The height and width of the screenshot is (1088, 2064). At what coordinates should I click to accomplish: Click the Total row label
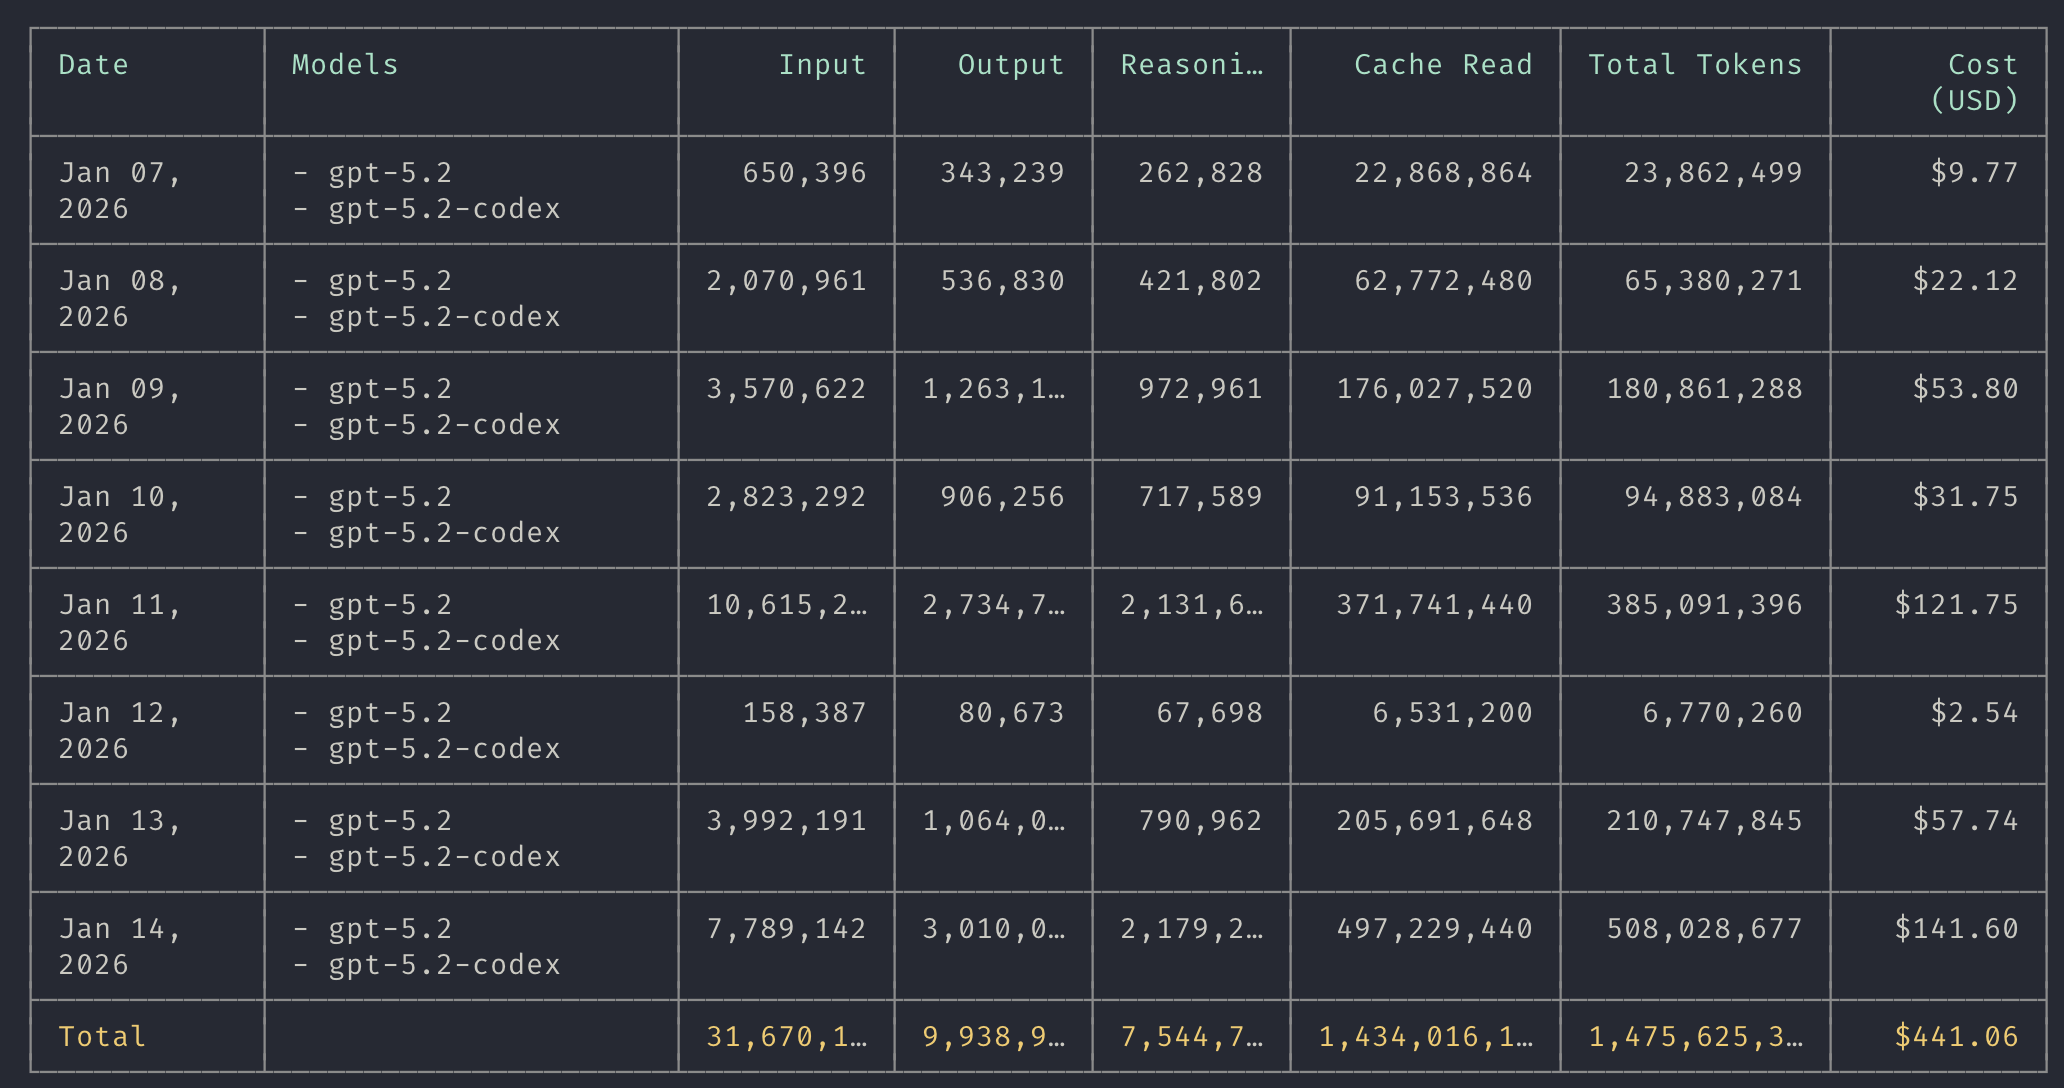pyautogui.click(x=102, y=1037)
